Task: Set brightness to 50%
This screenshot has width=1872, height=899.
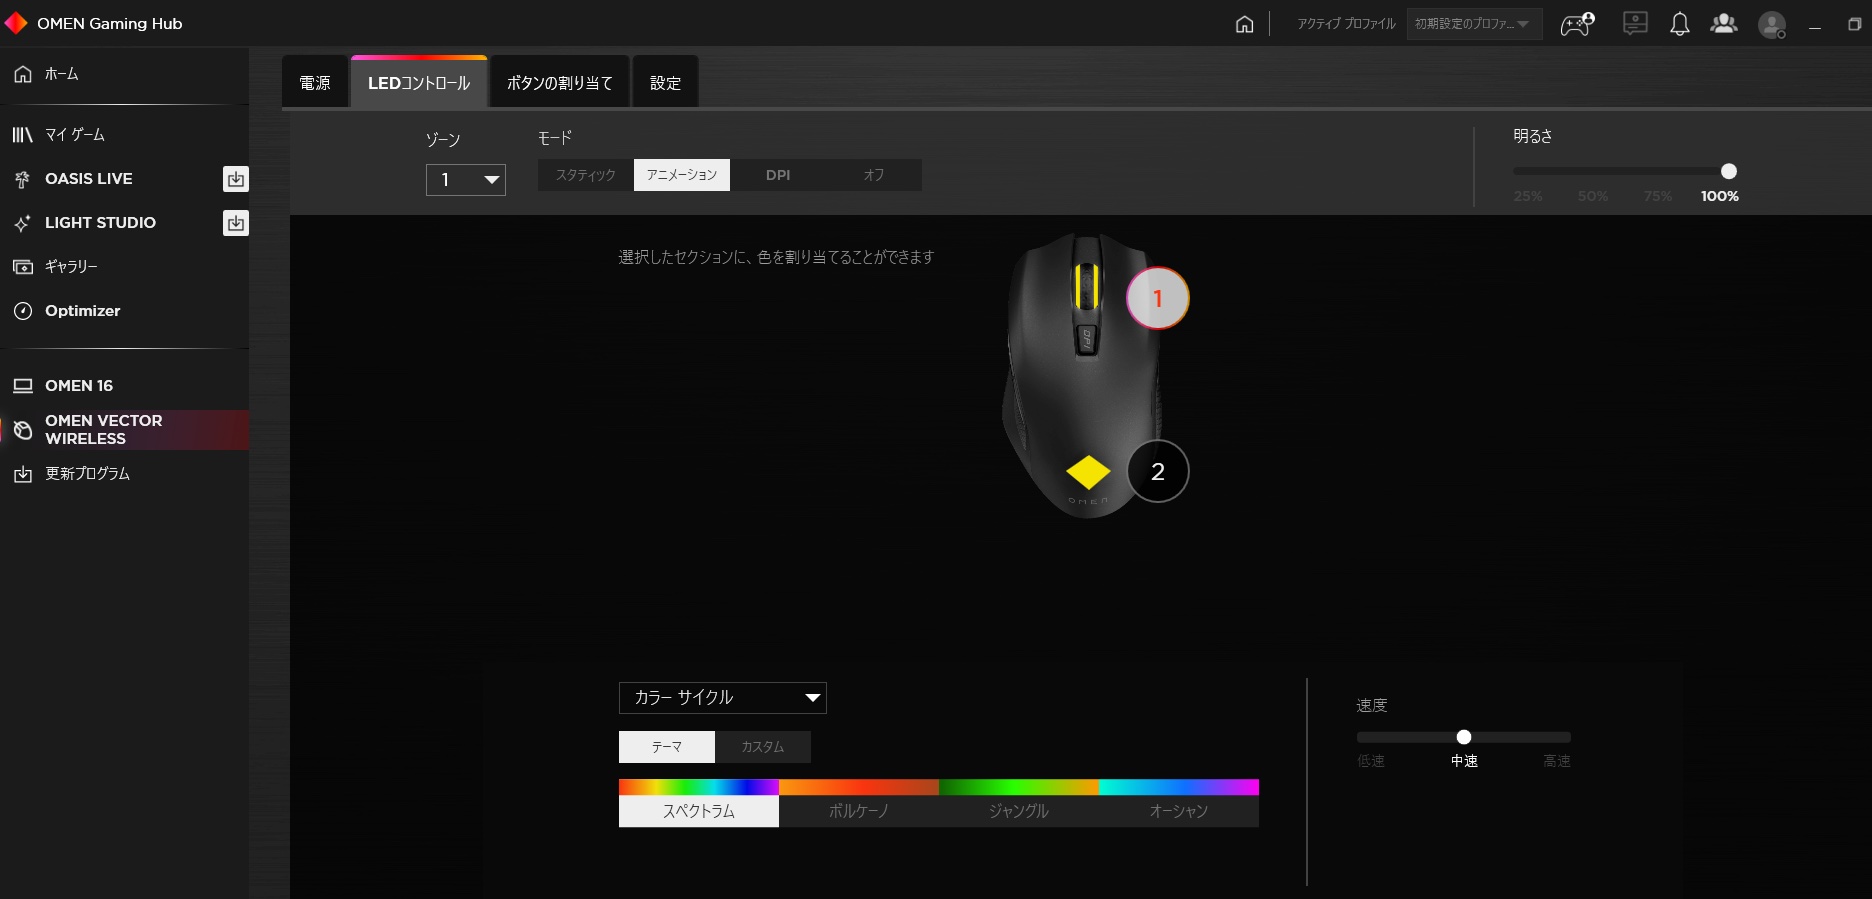Action: coord(1593,196)
